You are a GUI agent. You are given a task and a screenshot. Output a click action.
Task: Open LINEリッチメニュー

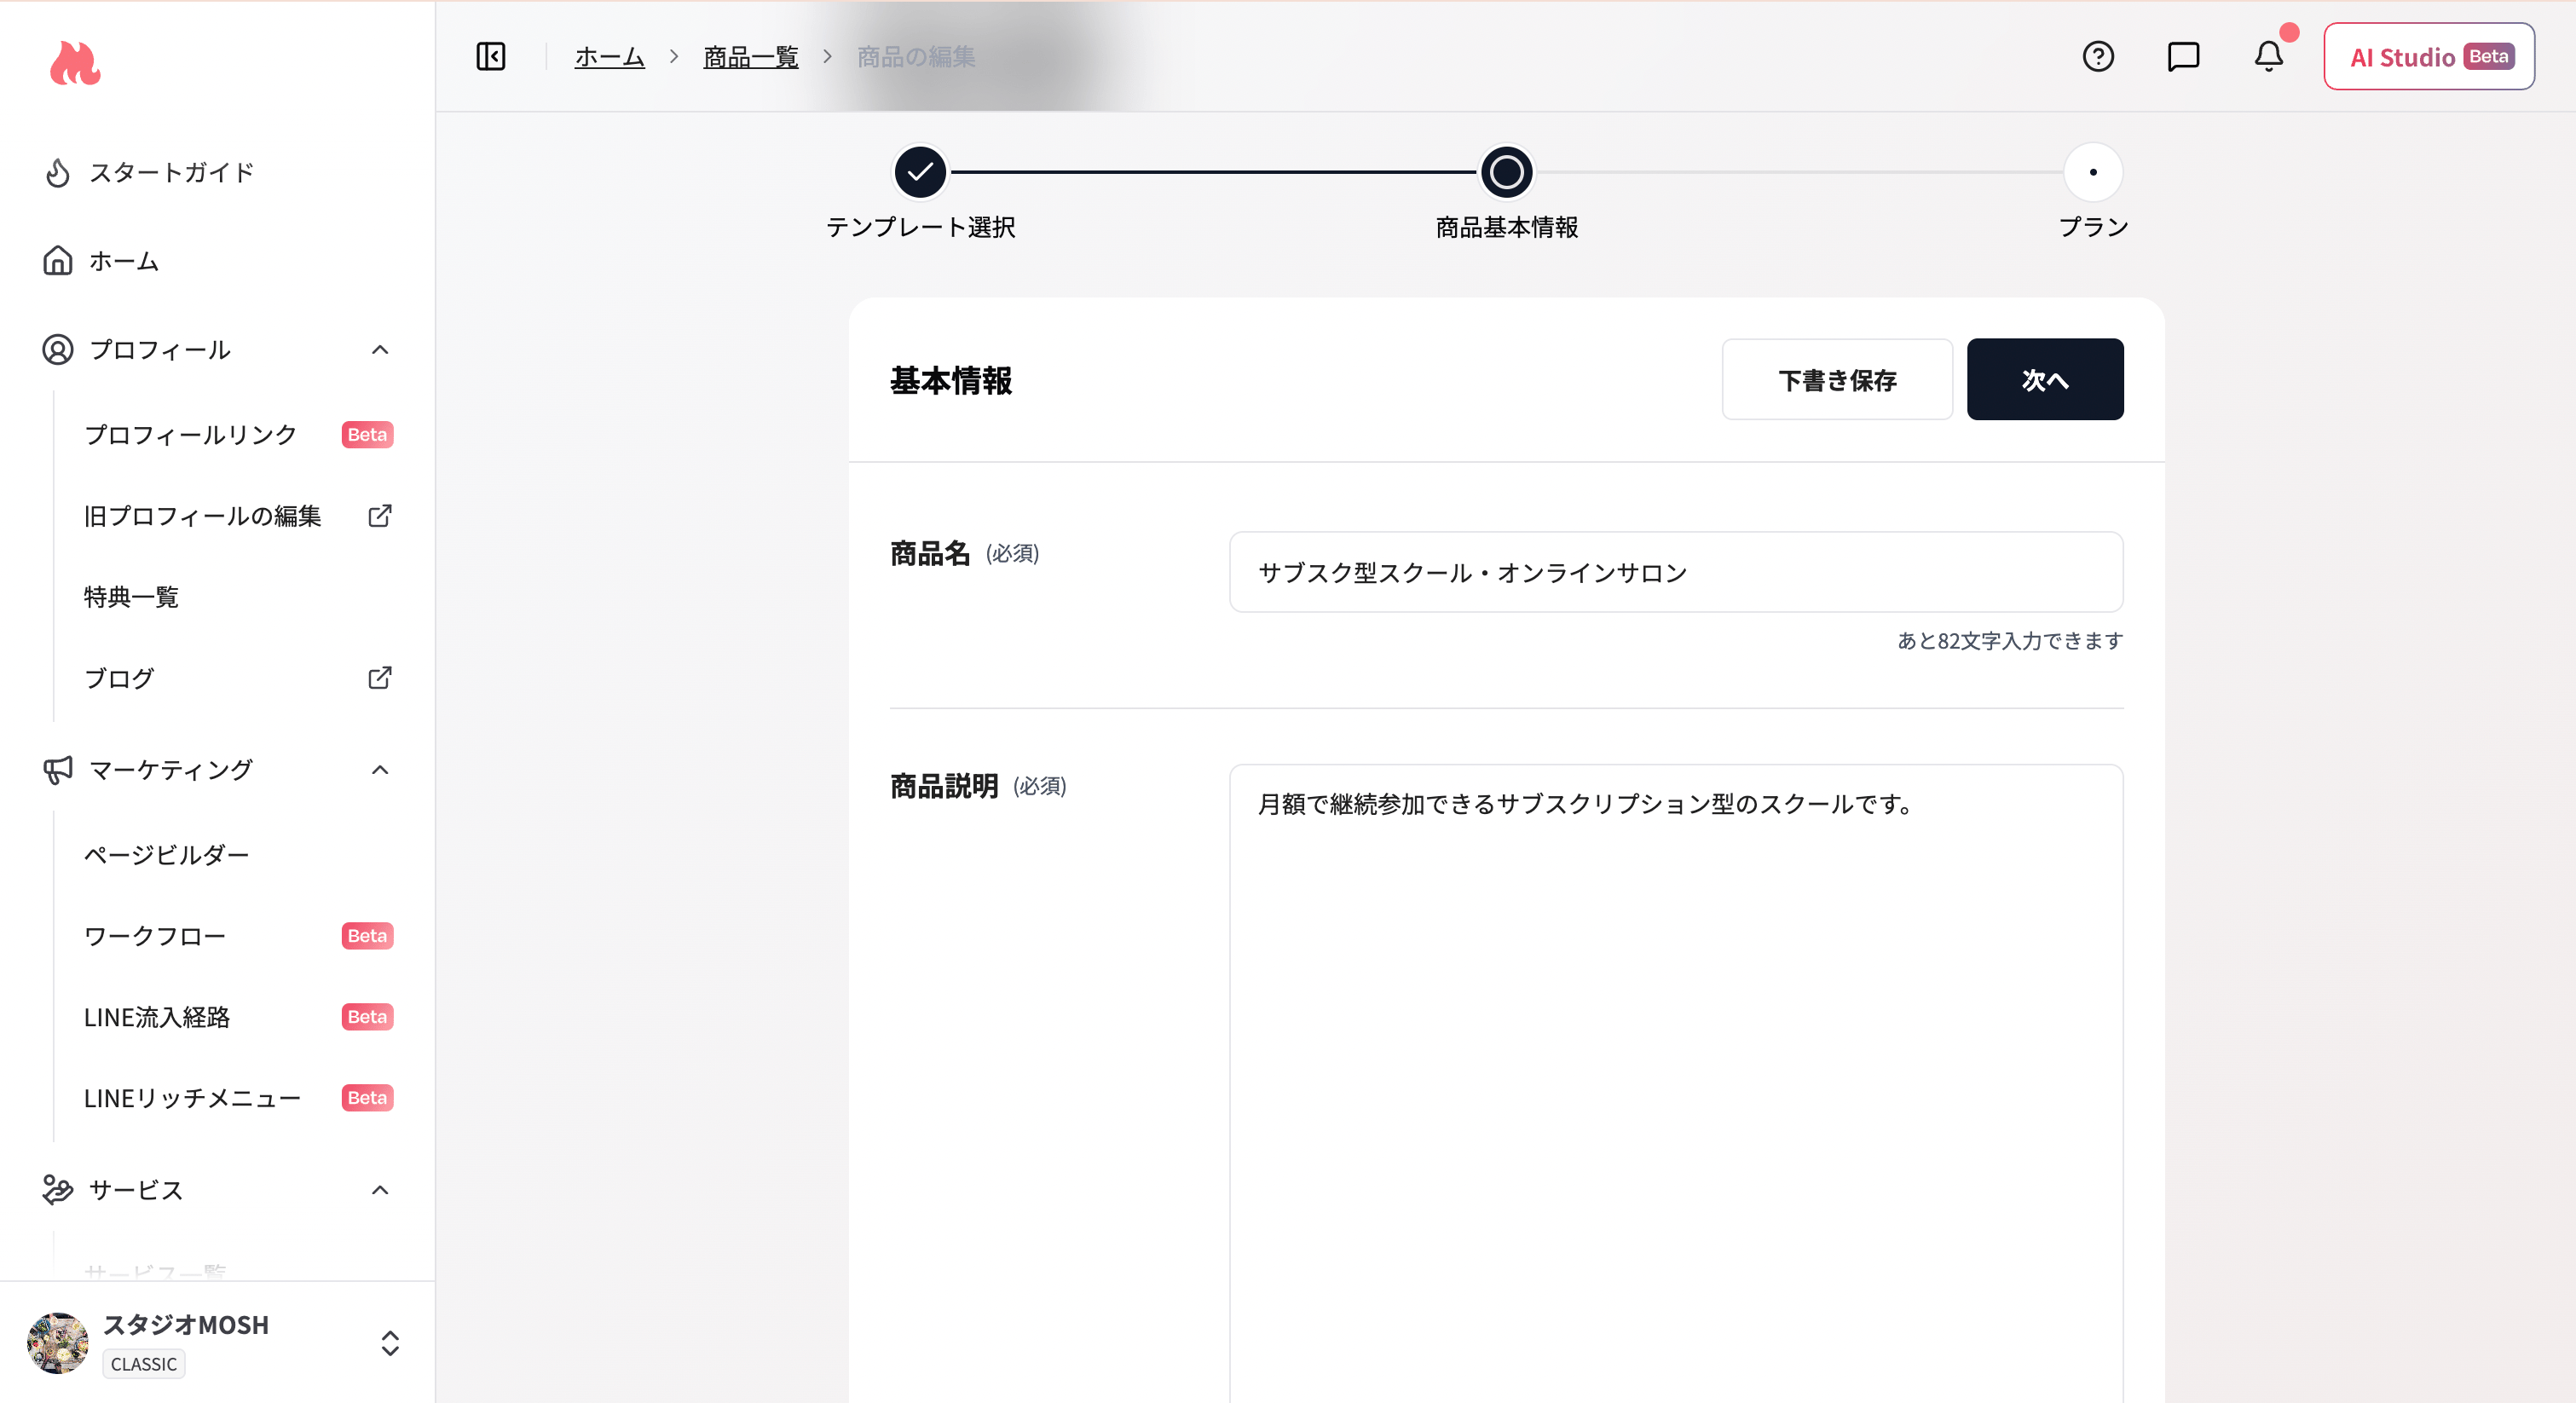[x=193, y=1098]
